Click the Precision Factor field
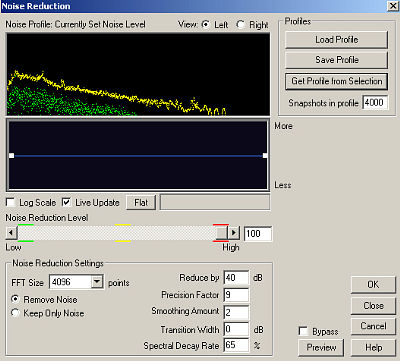This screenshot has width=400, height=361. pos(236,295)
